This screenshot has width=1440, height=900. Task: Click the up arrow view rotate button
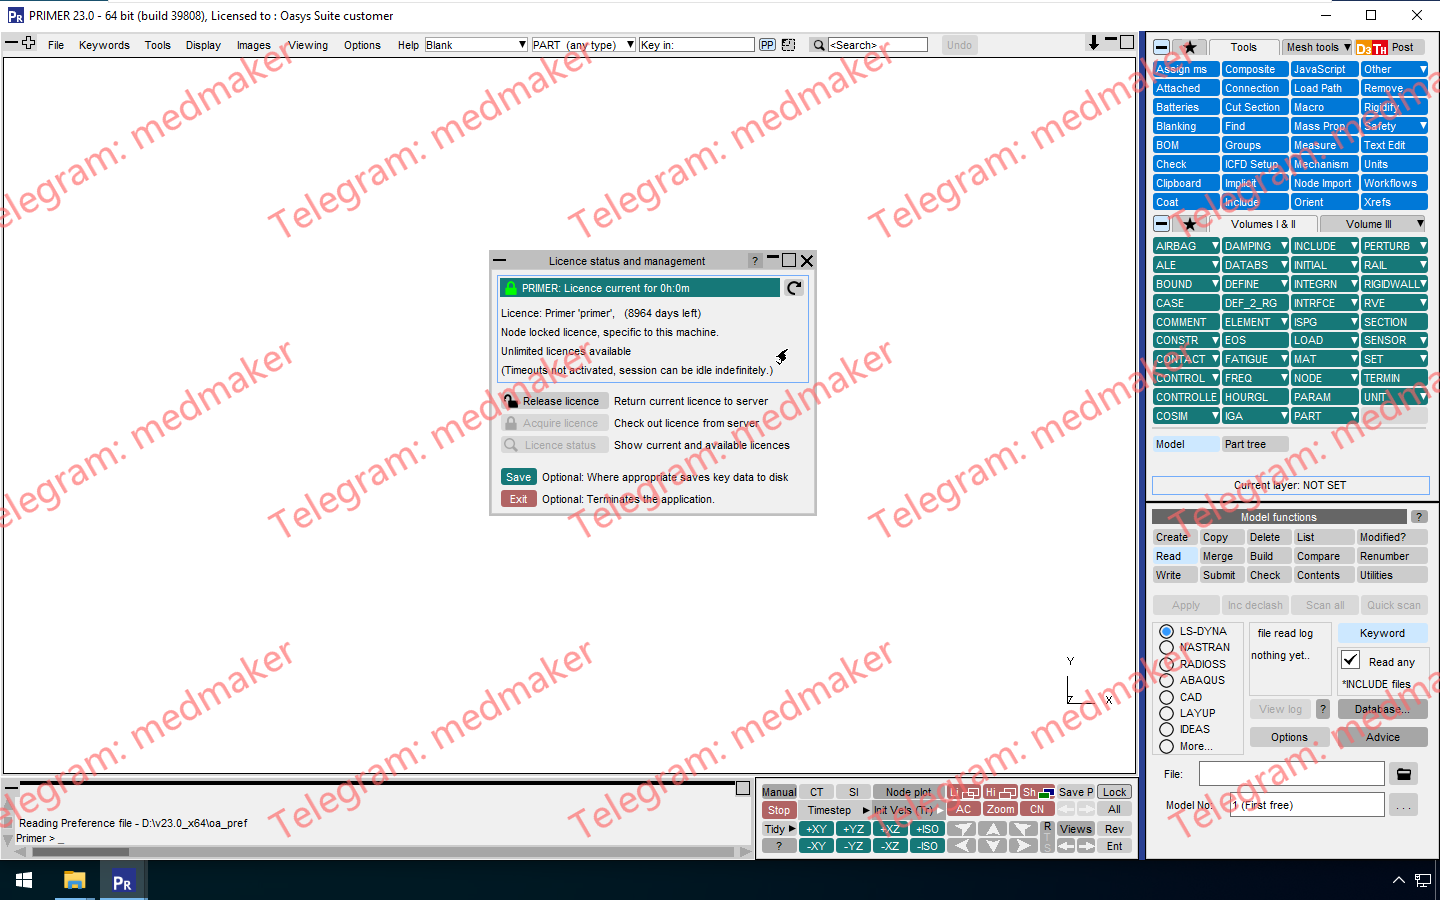992,828
